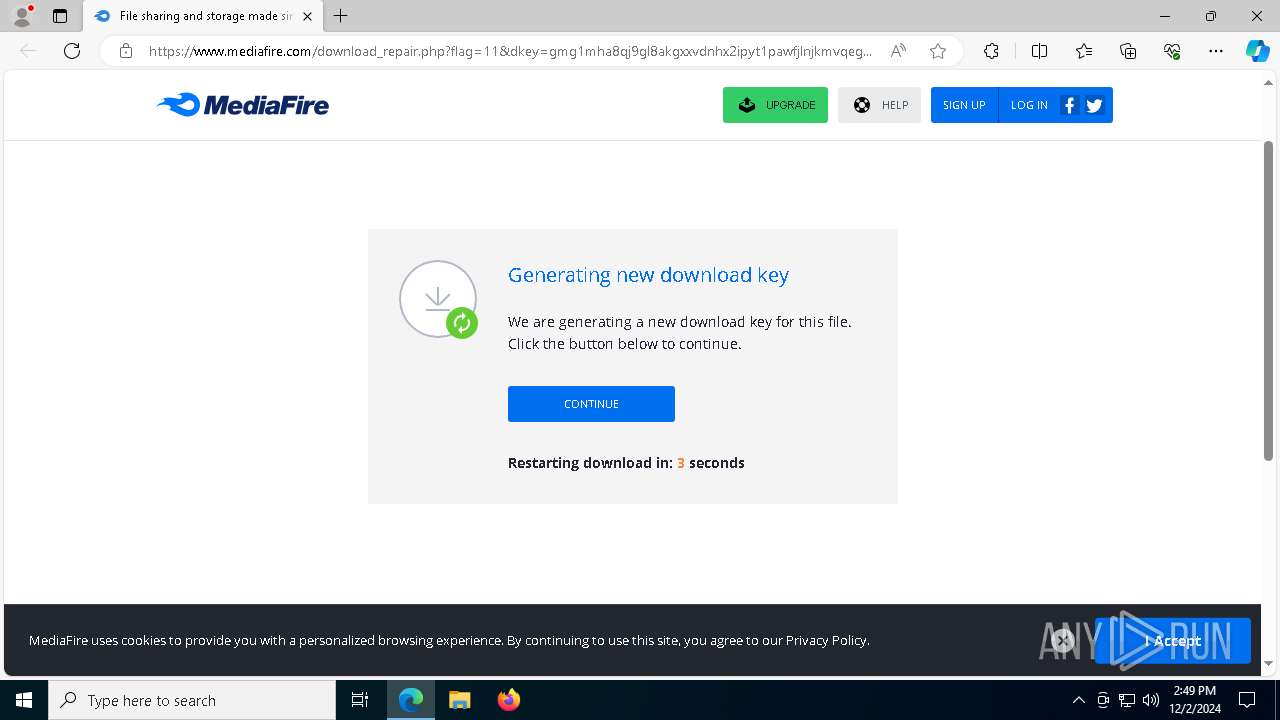This screenshot has height=720, width=1280.
Task: Accept cookies with the Accept button
Action: click(x=1173, y=641)
